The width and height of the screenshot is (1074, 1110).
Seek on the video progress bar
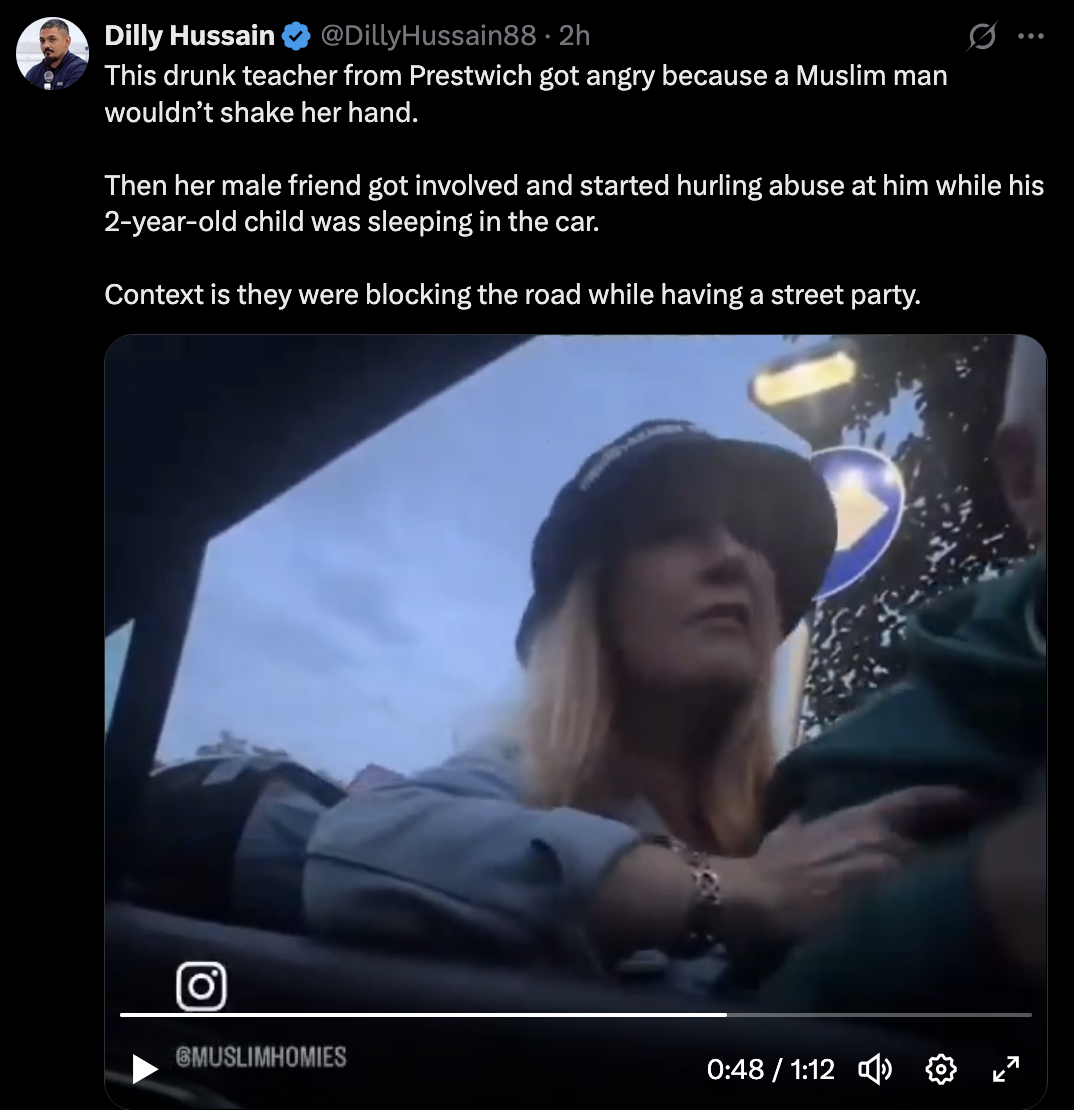pyautogui.click(x=576, y=1014)
